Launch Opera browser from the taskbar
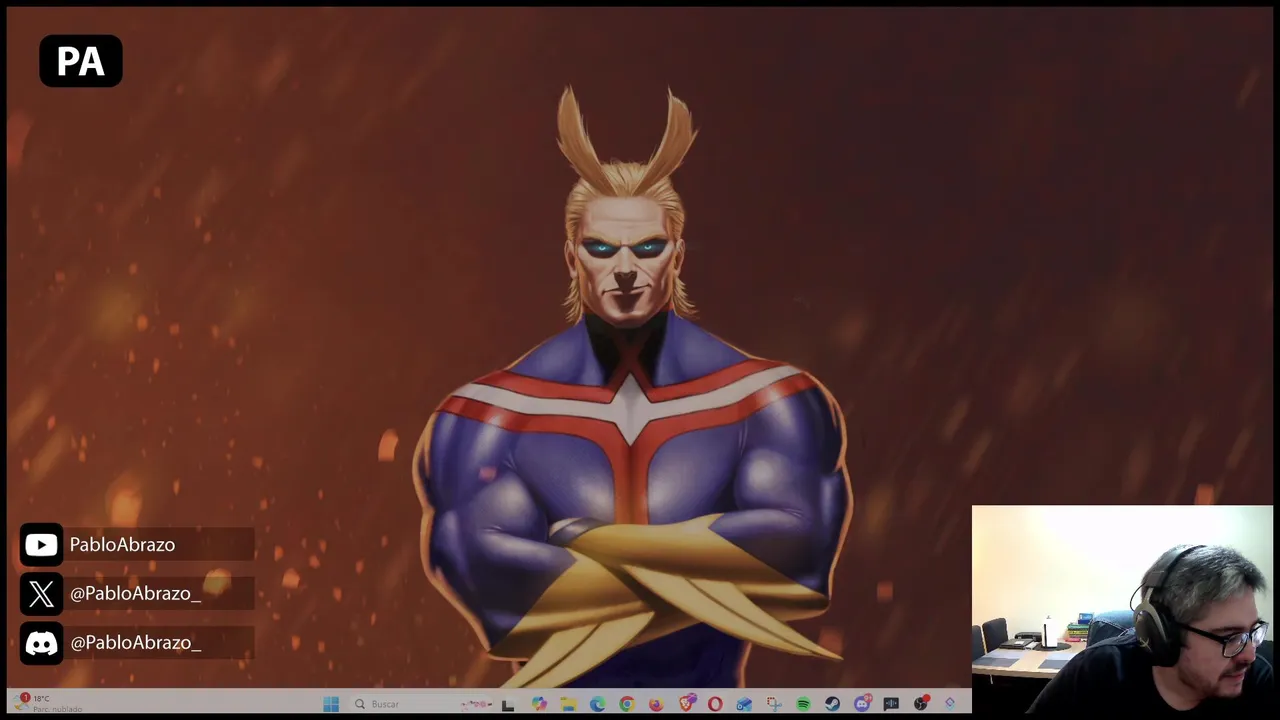This screenshot has width=1280, height=720. click(x=715, y=704)
